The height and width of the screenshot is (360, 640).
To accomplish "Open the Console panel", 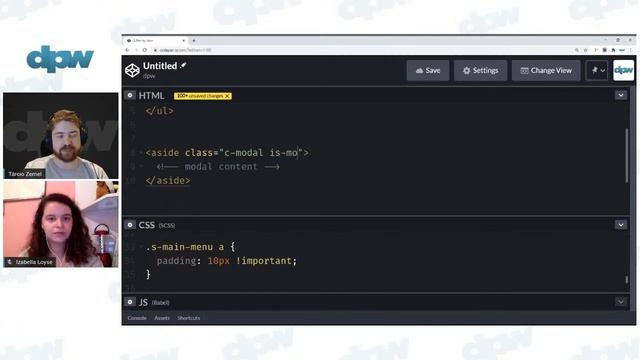I will (137, 318).
